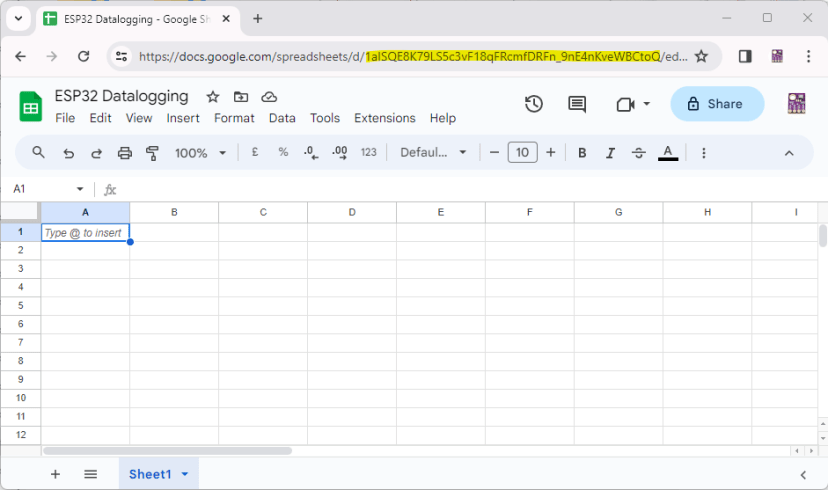Open the A1 name box dropdown

(80, 189)
